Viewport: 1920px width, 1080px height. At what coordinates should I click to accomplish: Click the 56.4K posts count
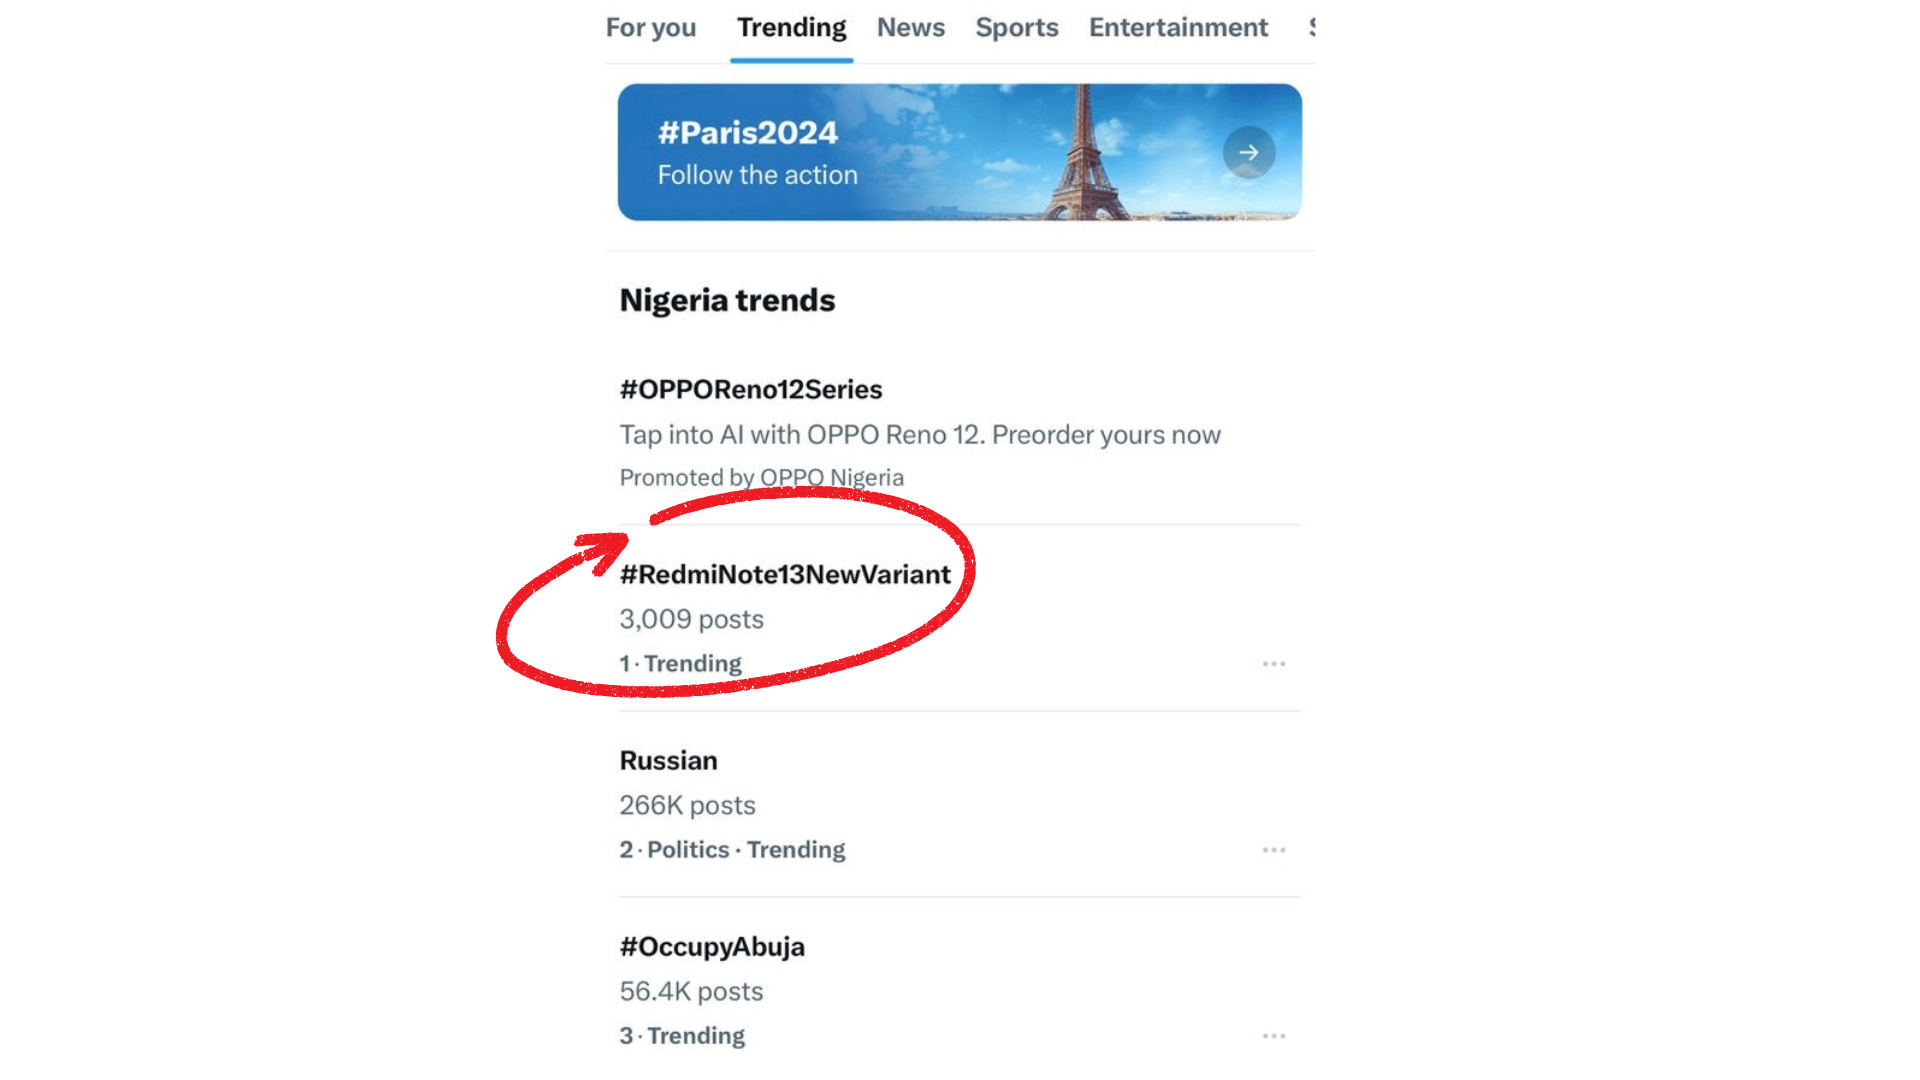point(691,991)
